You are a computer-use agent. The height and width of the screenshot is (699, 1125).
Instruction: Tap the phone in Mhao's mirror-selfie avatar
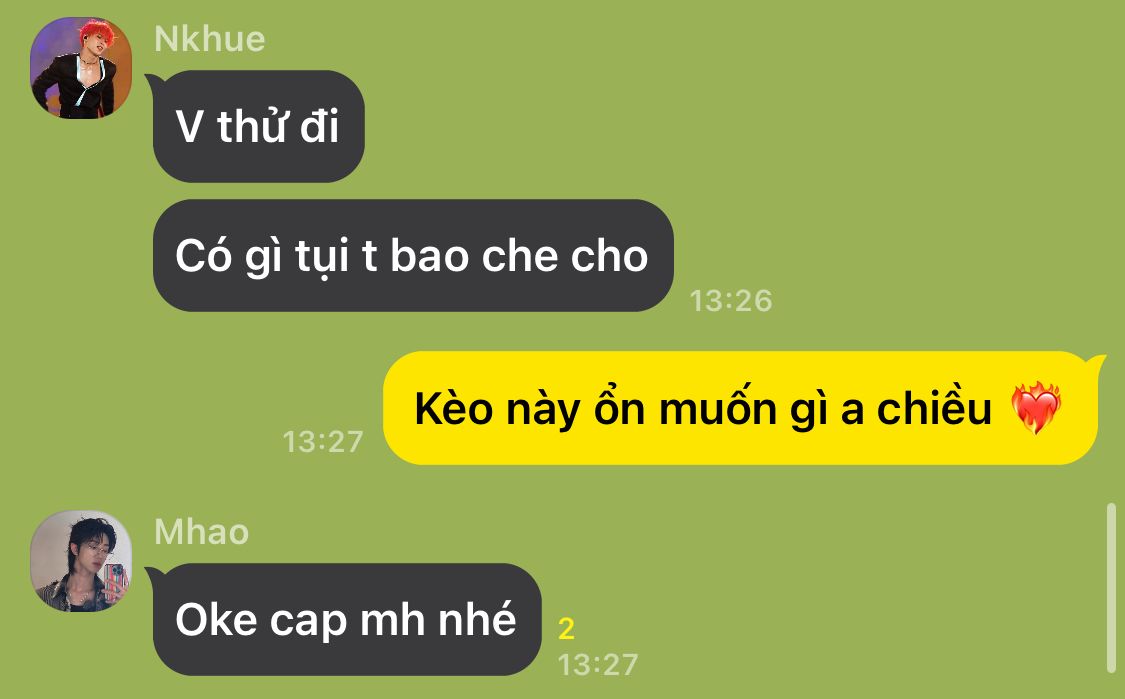[x=115, y=581]
